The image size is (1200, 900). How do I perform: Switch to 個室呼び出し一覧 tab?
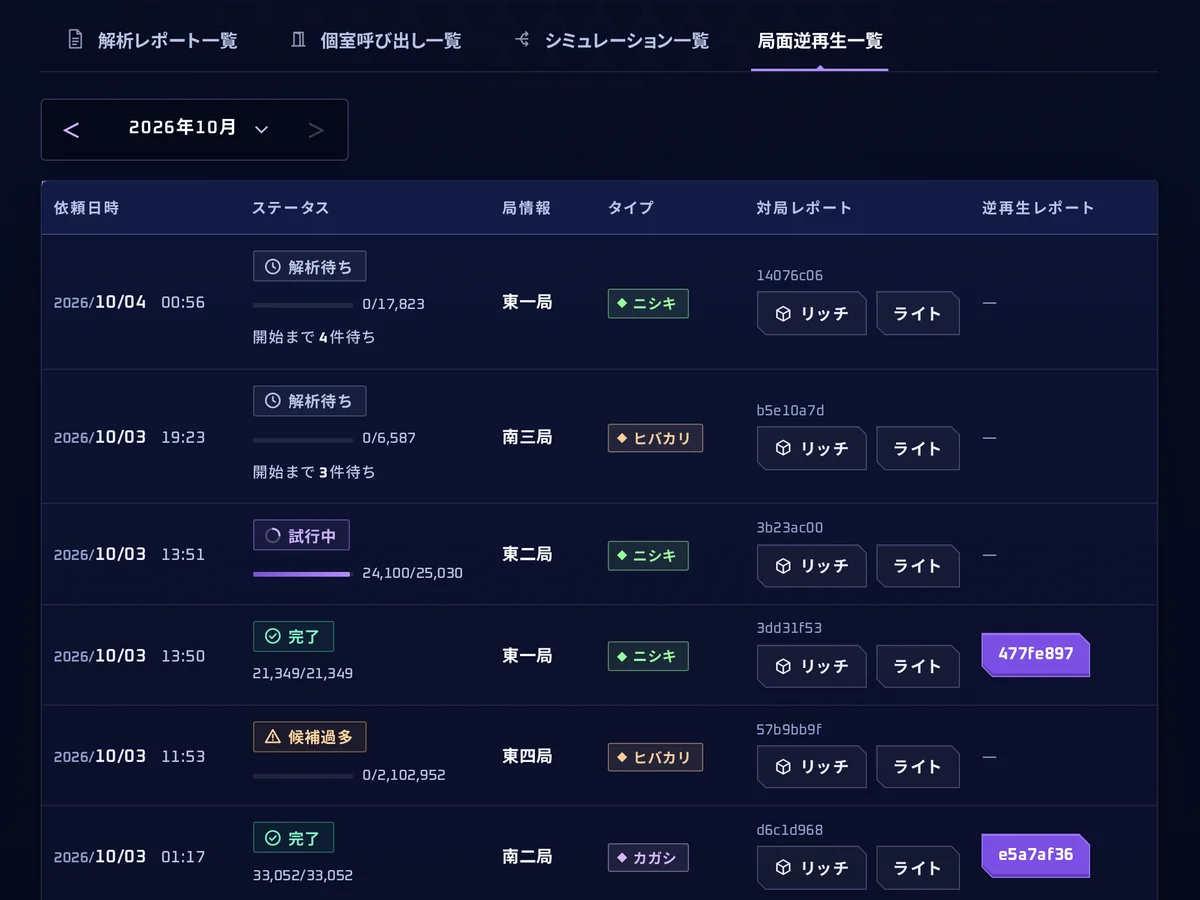tap(375, 41)
